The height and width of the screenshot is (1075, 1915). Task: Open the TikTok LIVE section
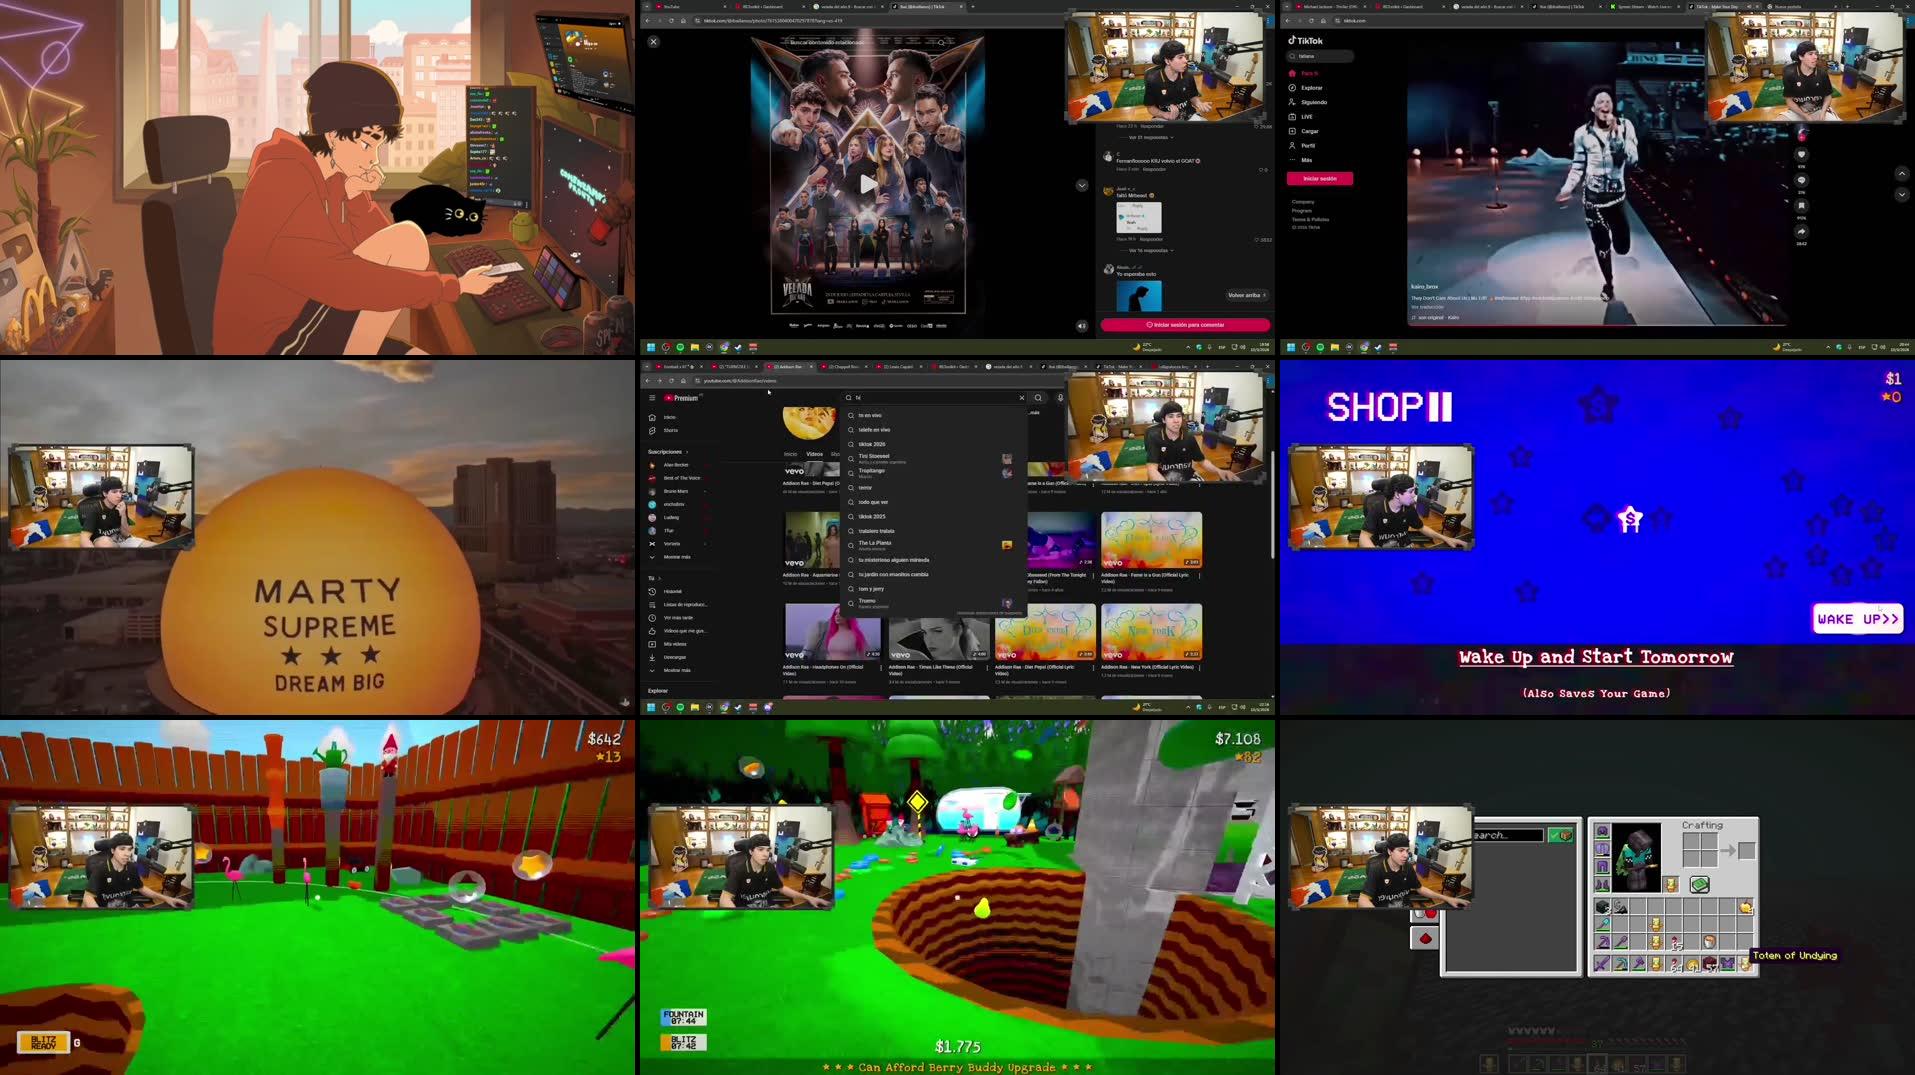tap(1307, 117)
